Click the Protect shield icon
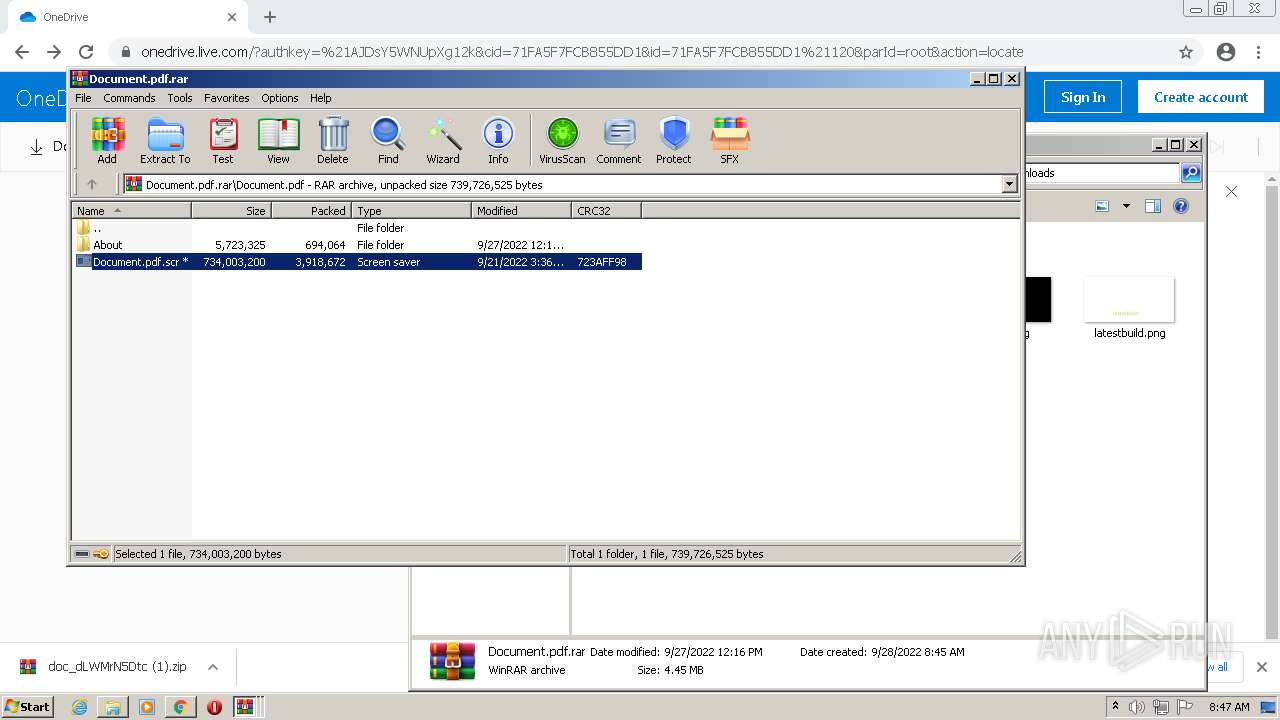The image size is (1280, 720). point(674,140)
